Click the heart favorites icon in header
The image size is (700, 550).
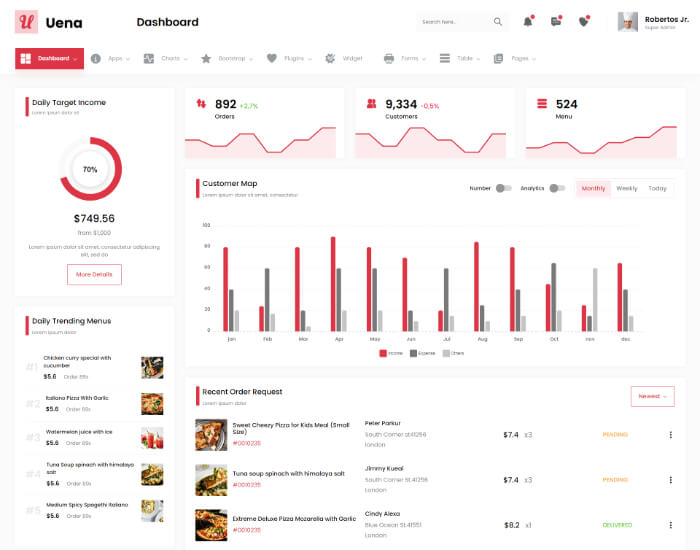pos(584,22)
